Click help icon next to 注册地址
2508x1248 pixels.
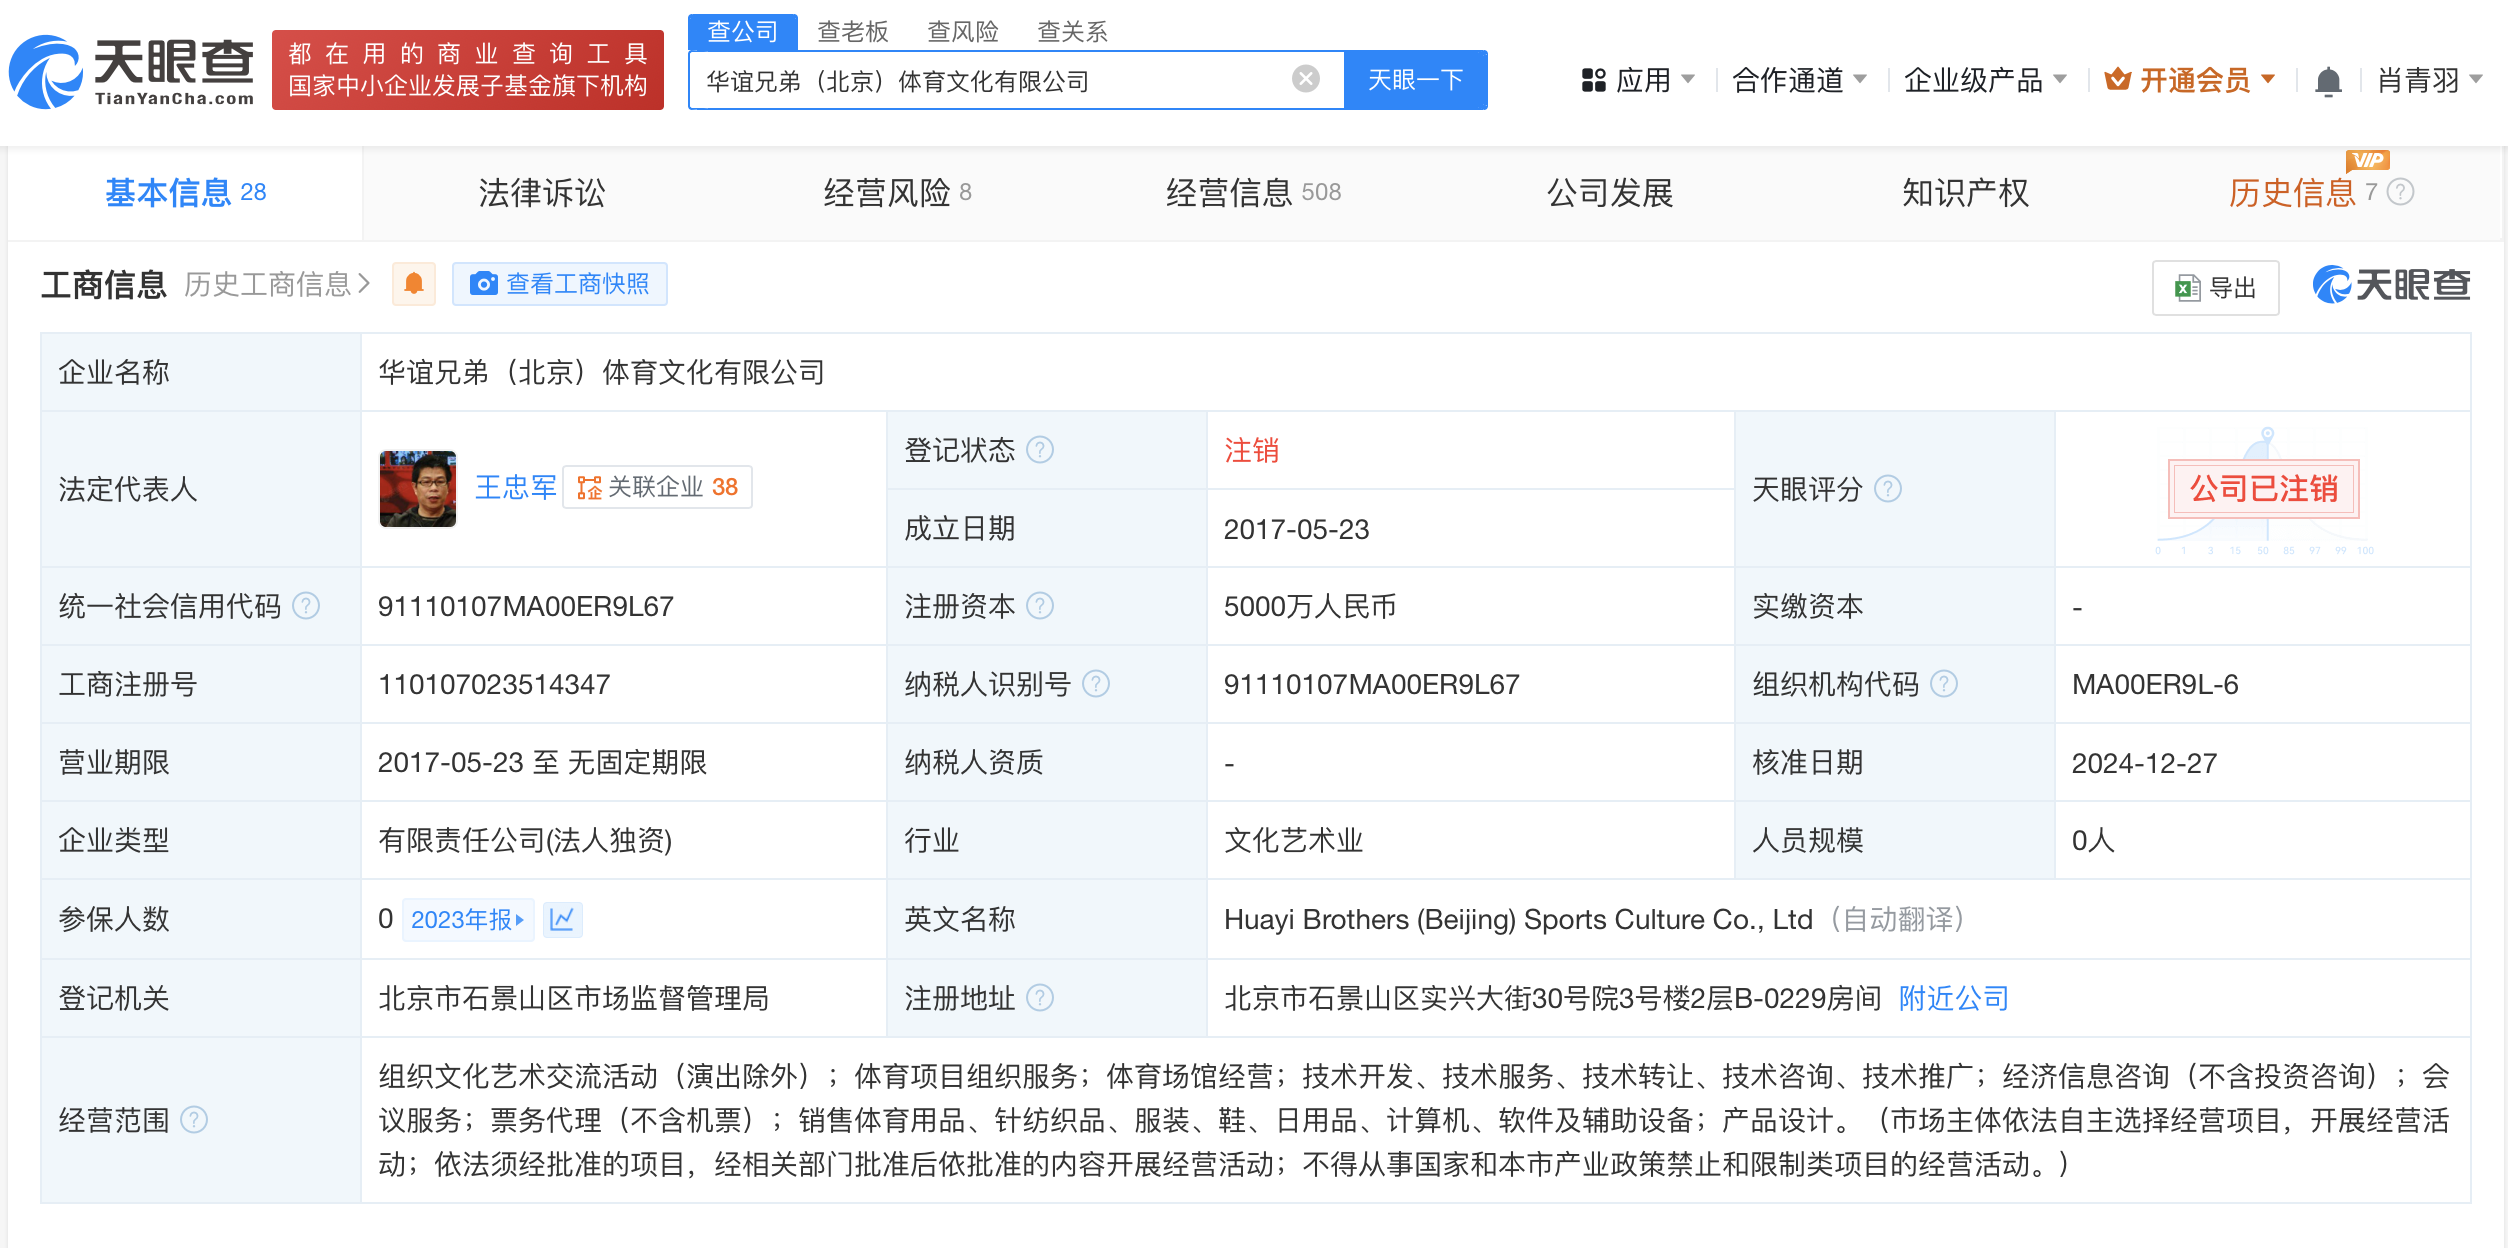point(1040,998)
